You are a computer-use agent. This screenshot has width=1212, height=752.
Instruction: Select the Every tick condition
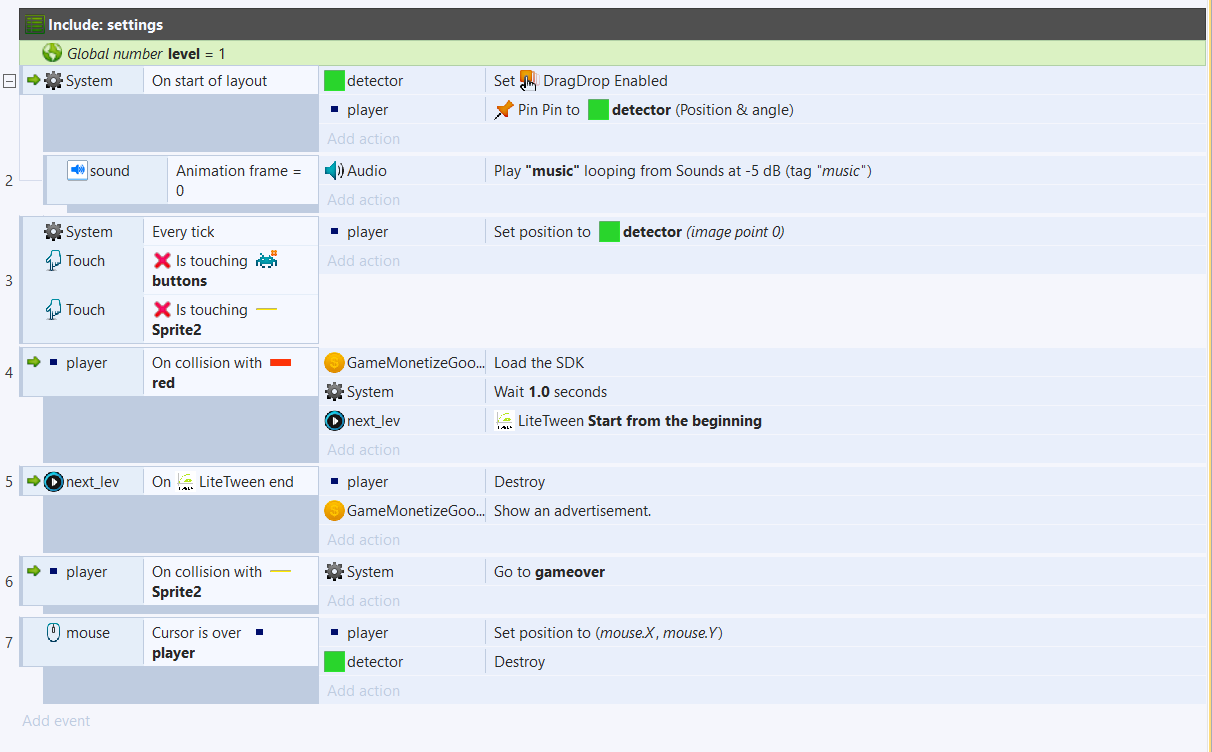[x=183, y=232]
